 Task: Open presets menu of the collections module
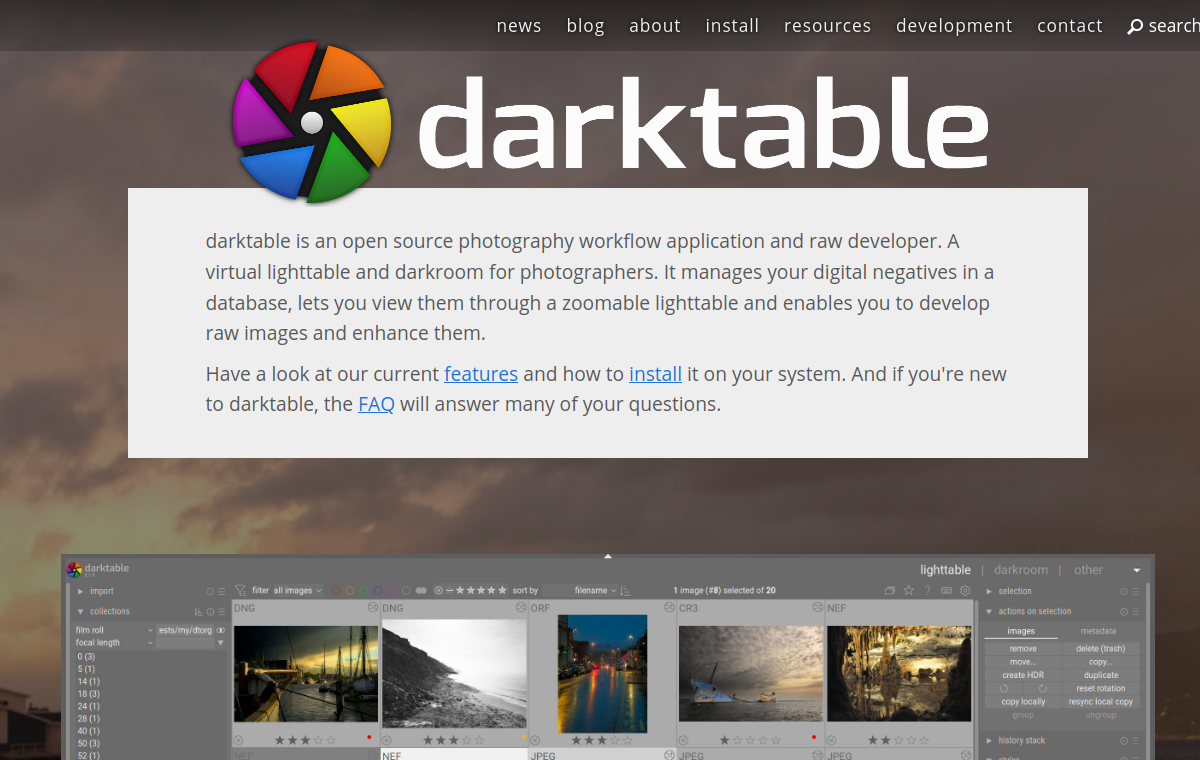coord(221,612)
